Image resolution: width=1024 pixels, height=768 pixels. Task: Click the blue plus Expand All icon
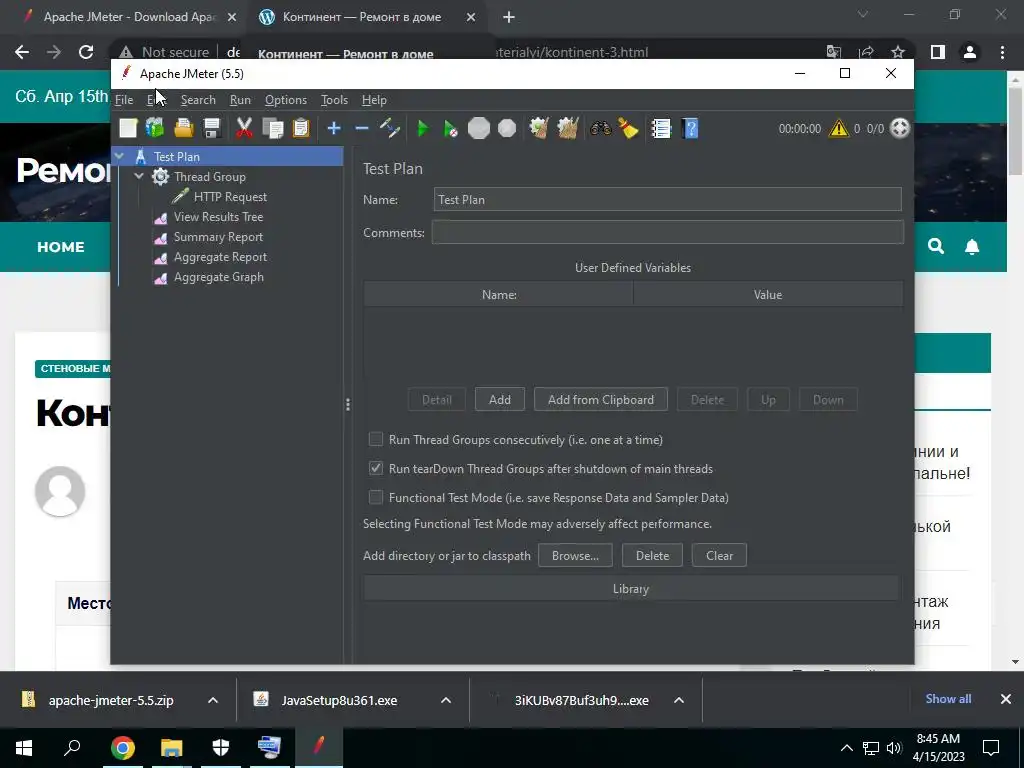(334, 128)
